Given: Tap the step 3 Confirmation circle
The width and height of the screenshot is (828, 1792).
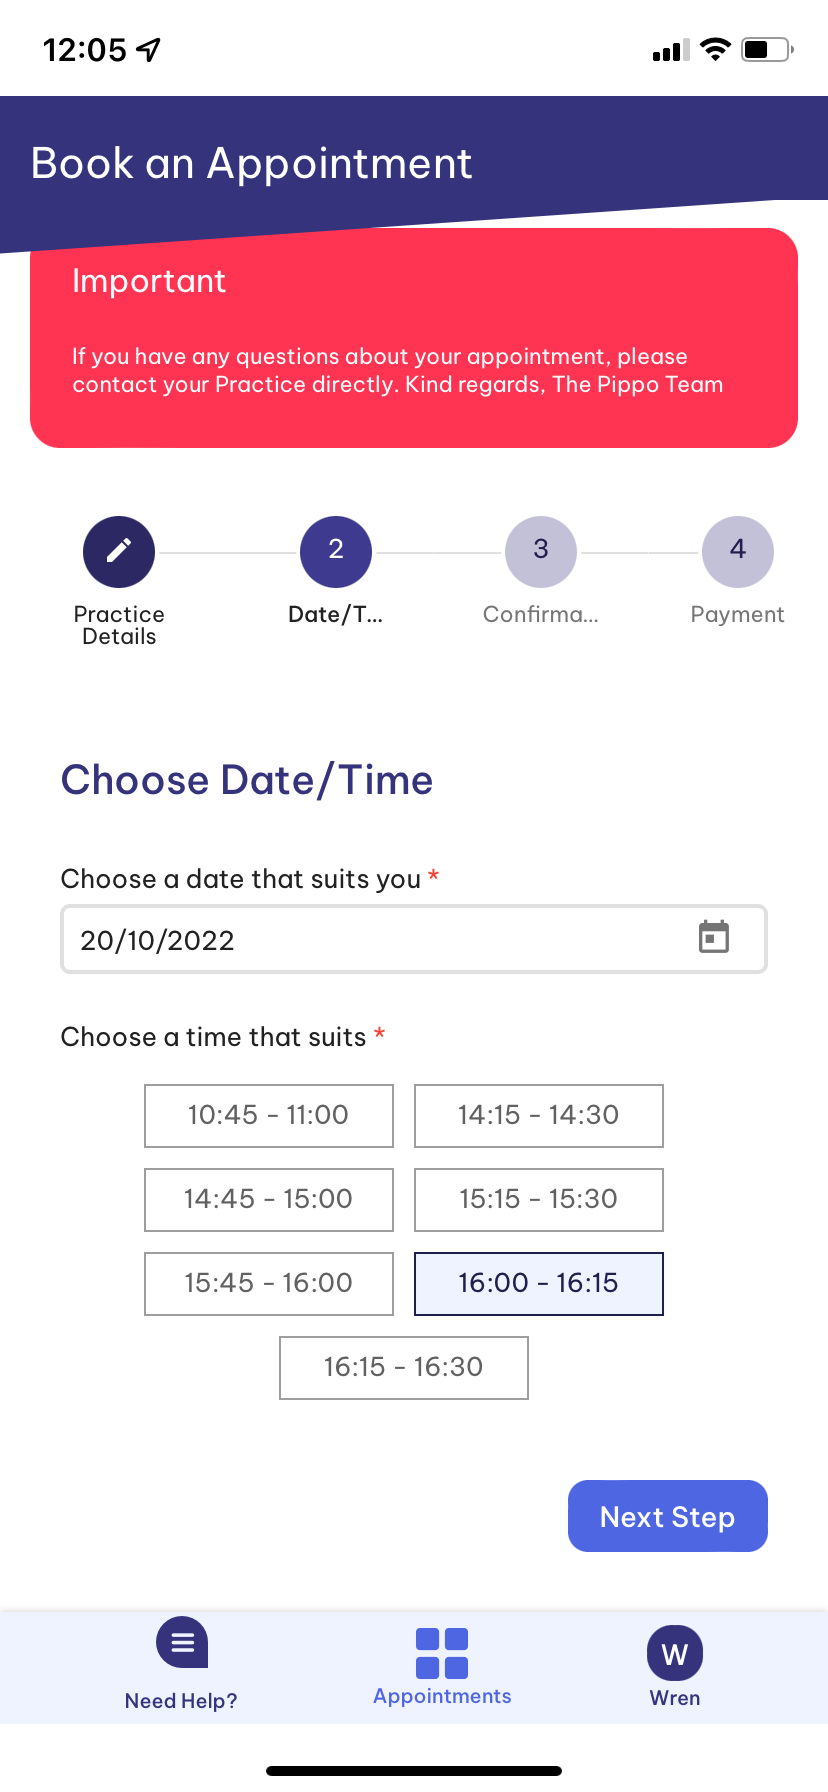Looking at the screenshot, I should click(x=541, y=551).
